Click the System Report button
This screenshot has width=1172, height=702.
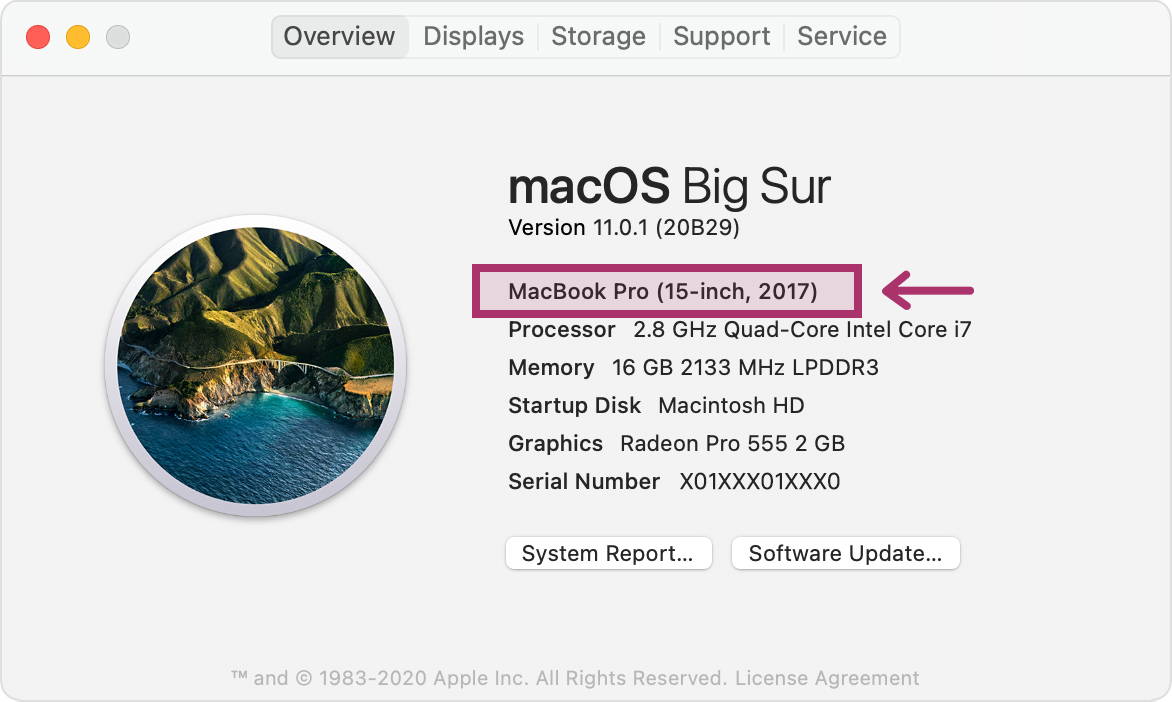(x=608, y=553)
